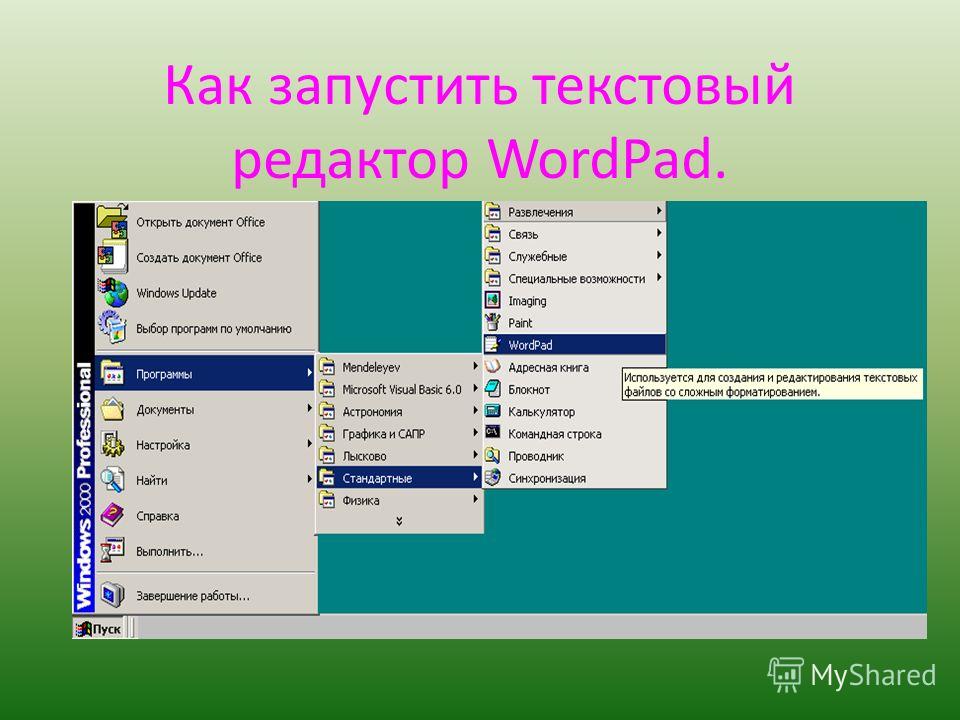Click the Mendeleyev label text
Screen dimensions: 960x720
(x=371, y=367)
